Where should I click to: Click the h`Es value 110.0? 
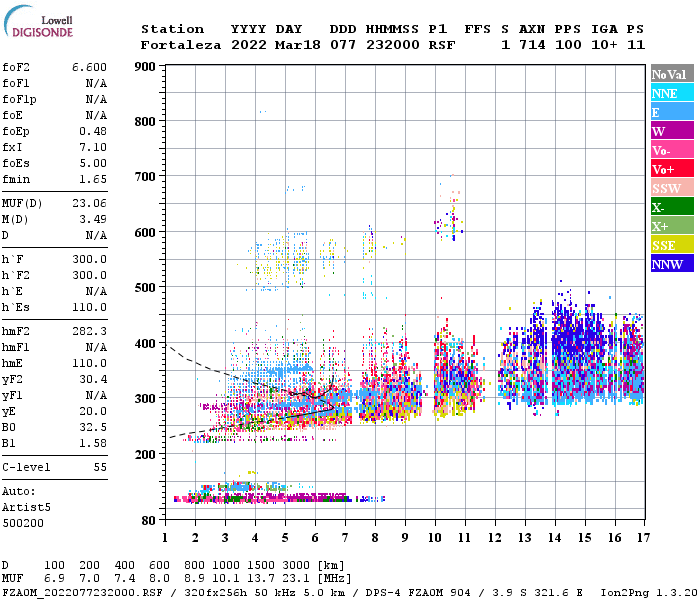click(x=89, y=308)
